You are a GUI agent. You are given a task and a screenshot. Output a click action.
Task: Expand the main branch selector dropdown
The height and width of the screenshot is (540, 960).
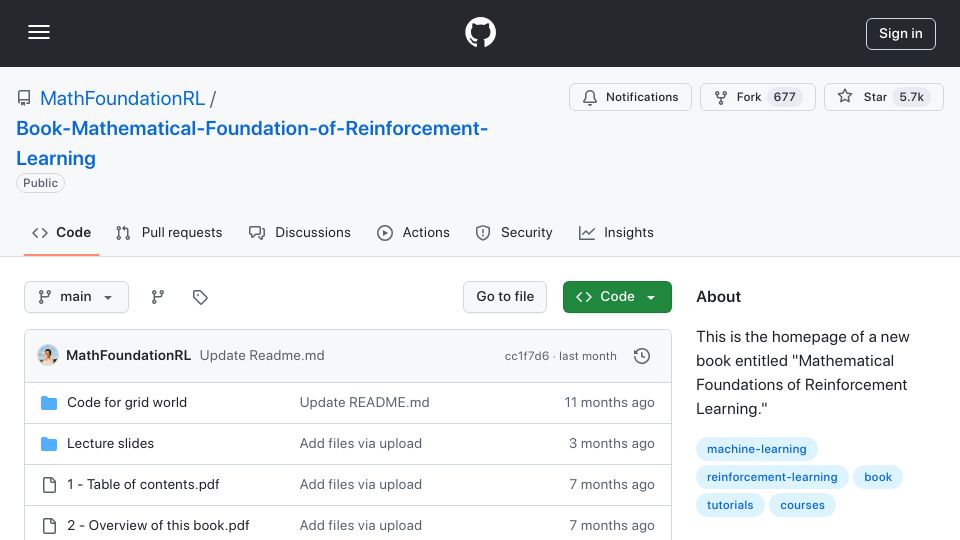[x=77, y=297]
